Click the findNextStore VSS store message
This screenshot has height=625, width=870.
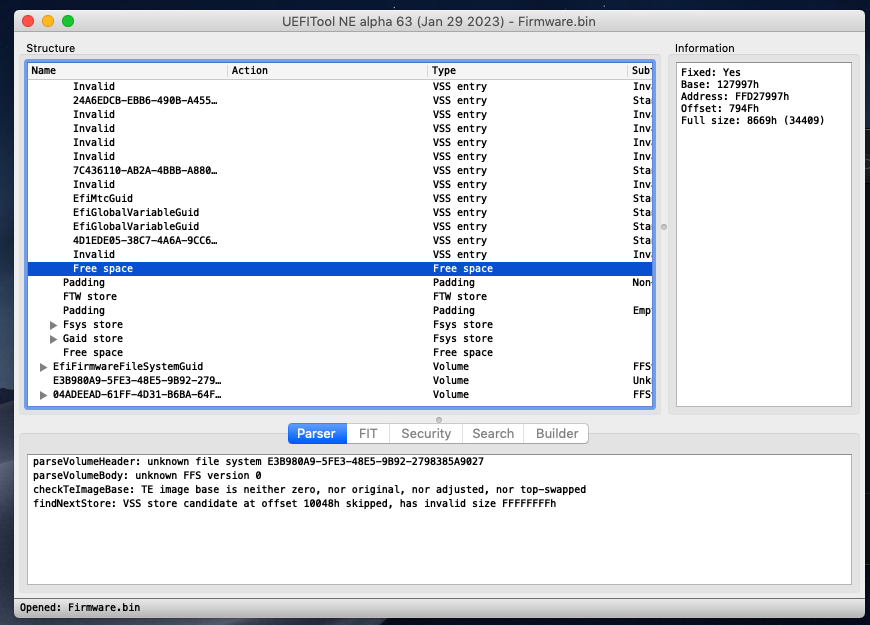point(294,504)
